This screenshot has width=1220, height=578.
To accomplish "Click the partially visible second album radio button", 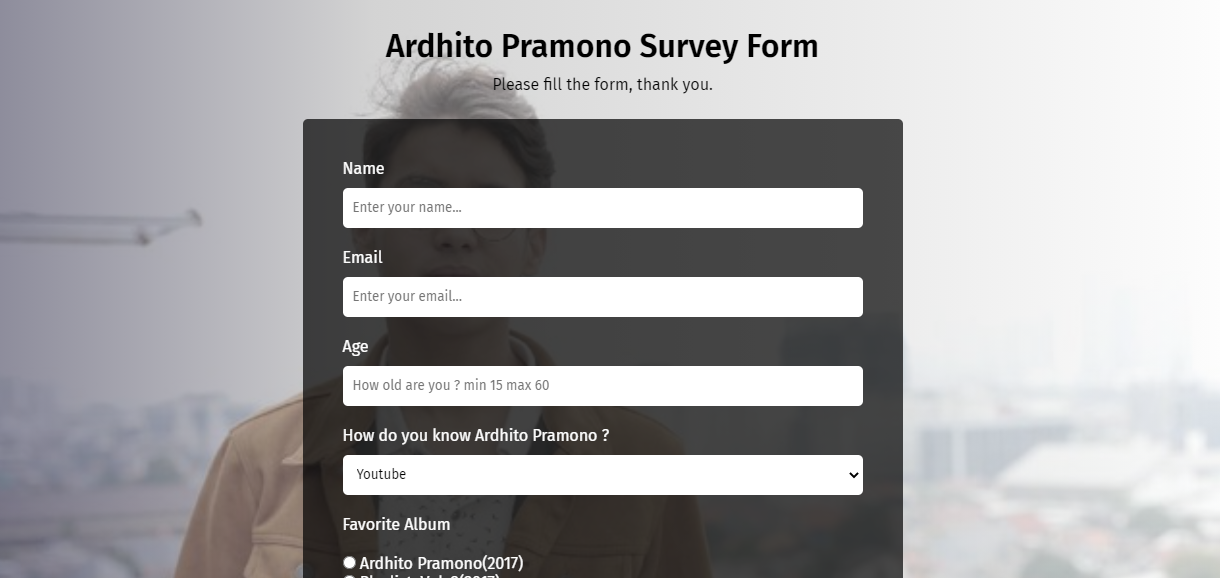I will pos(350,576).
